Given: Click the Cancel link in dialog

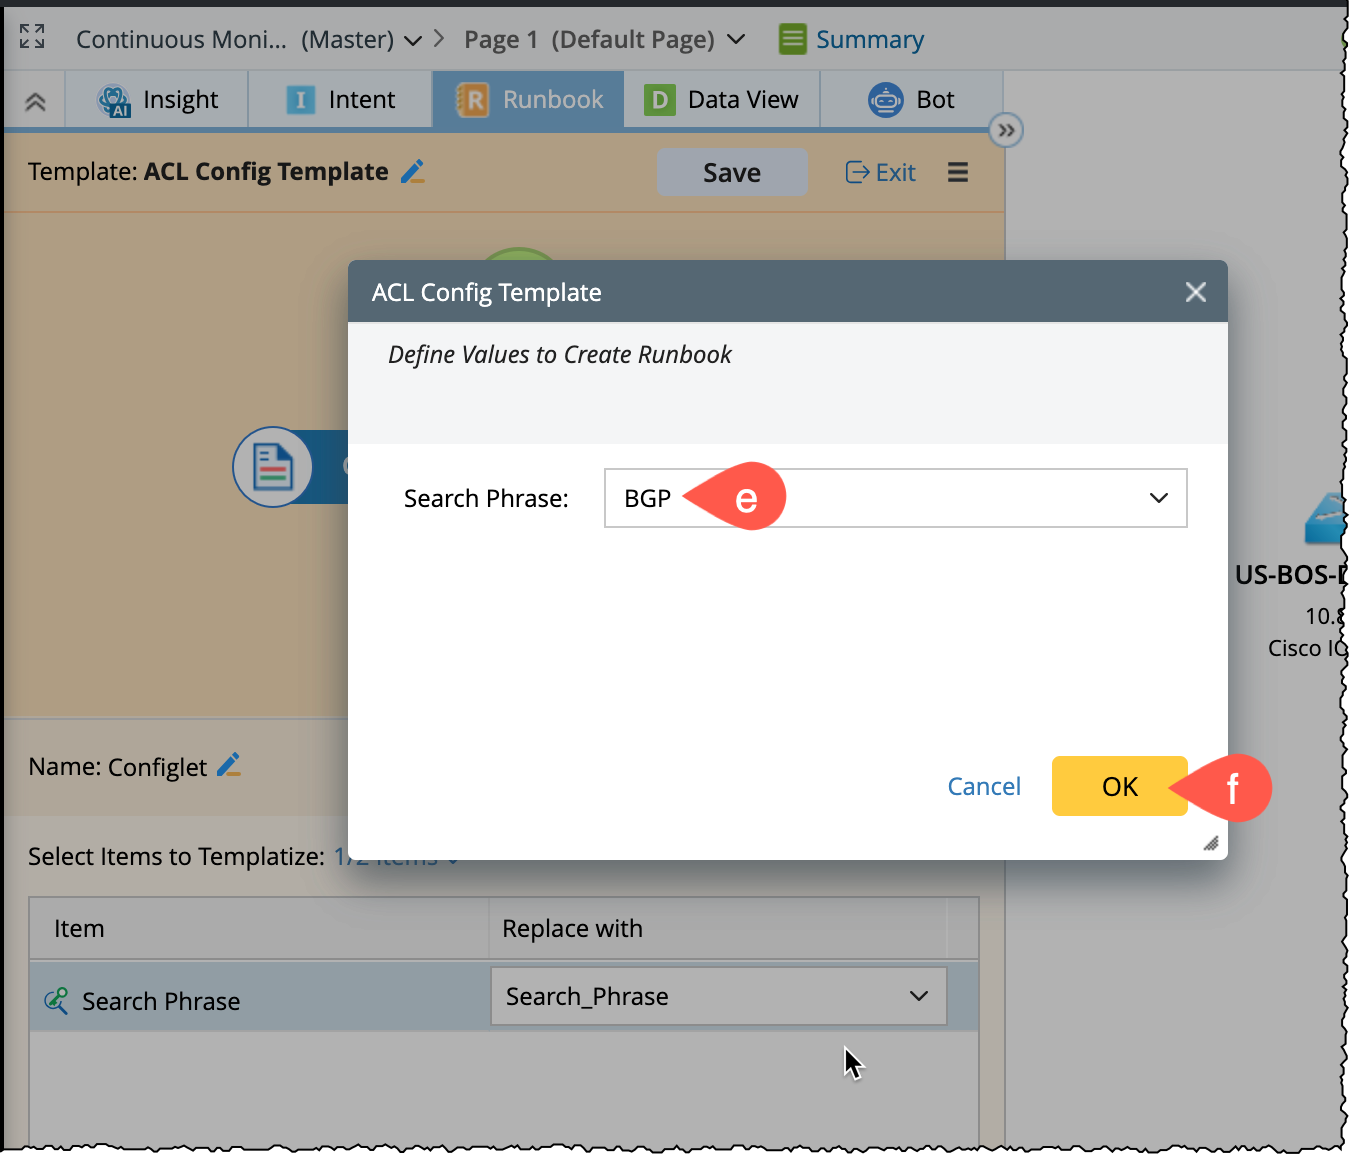Looking at the screenshot, I should click(x=983, y=787).
